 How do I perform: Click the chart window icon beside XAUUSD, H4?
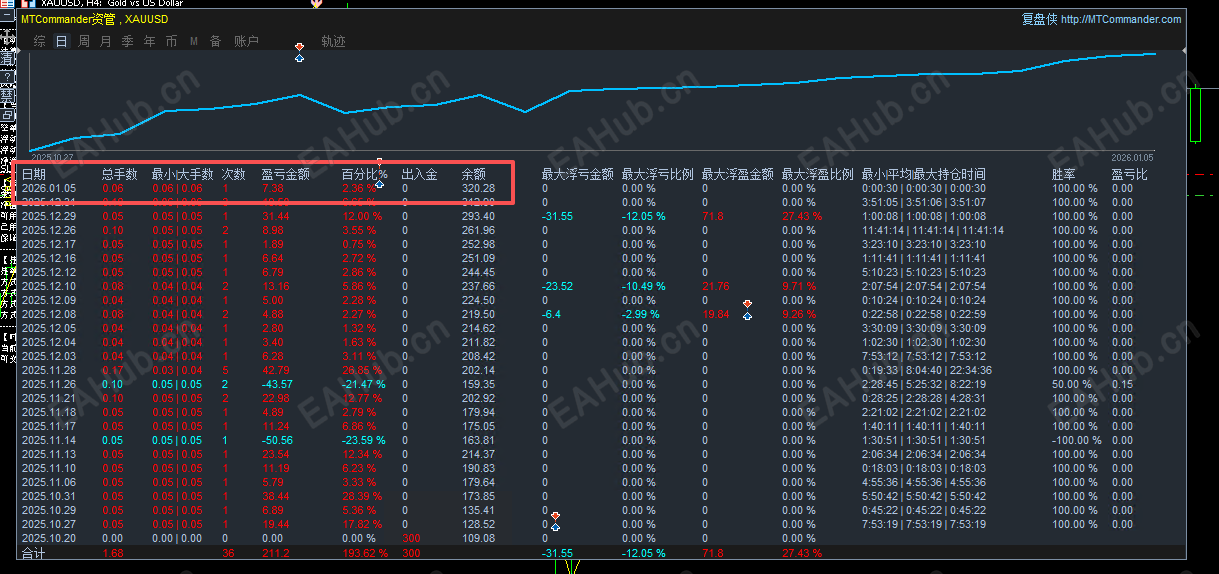(27, 4)
